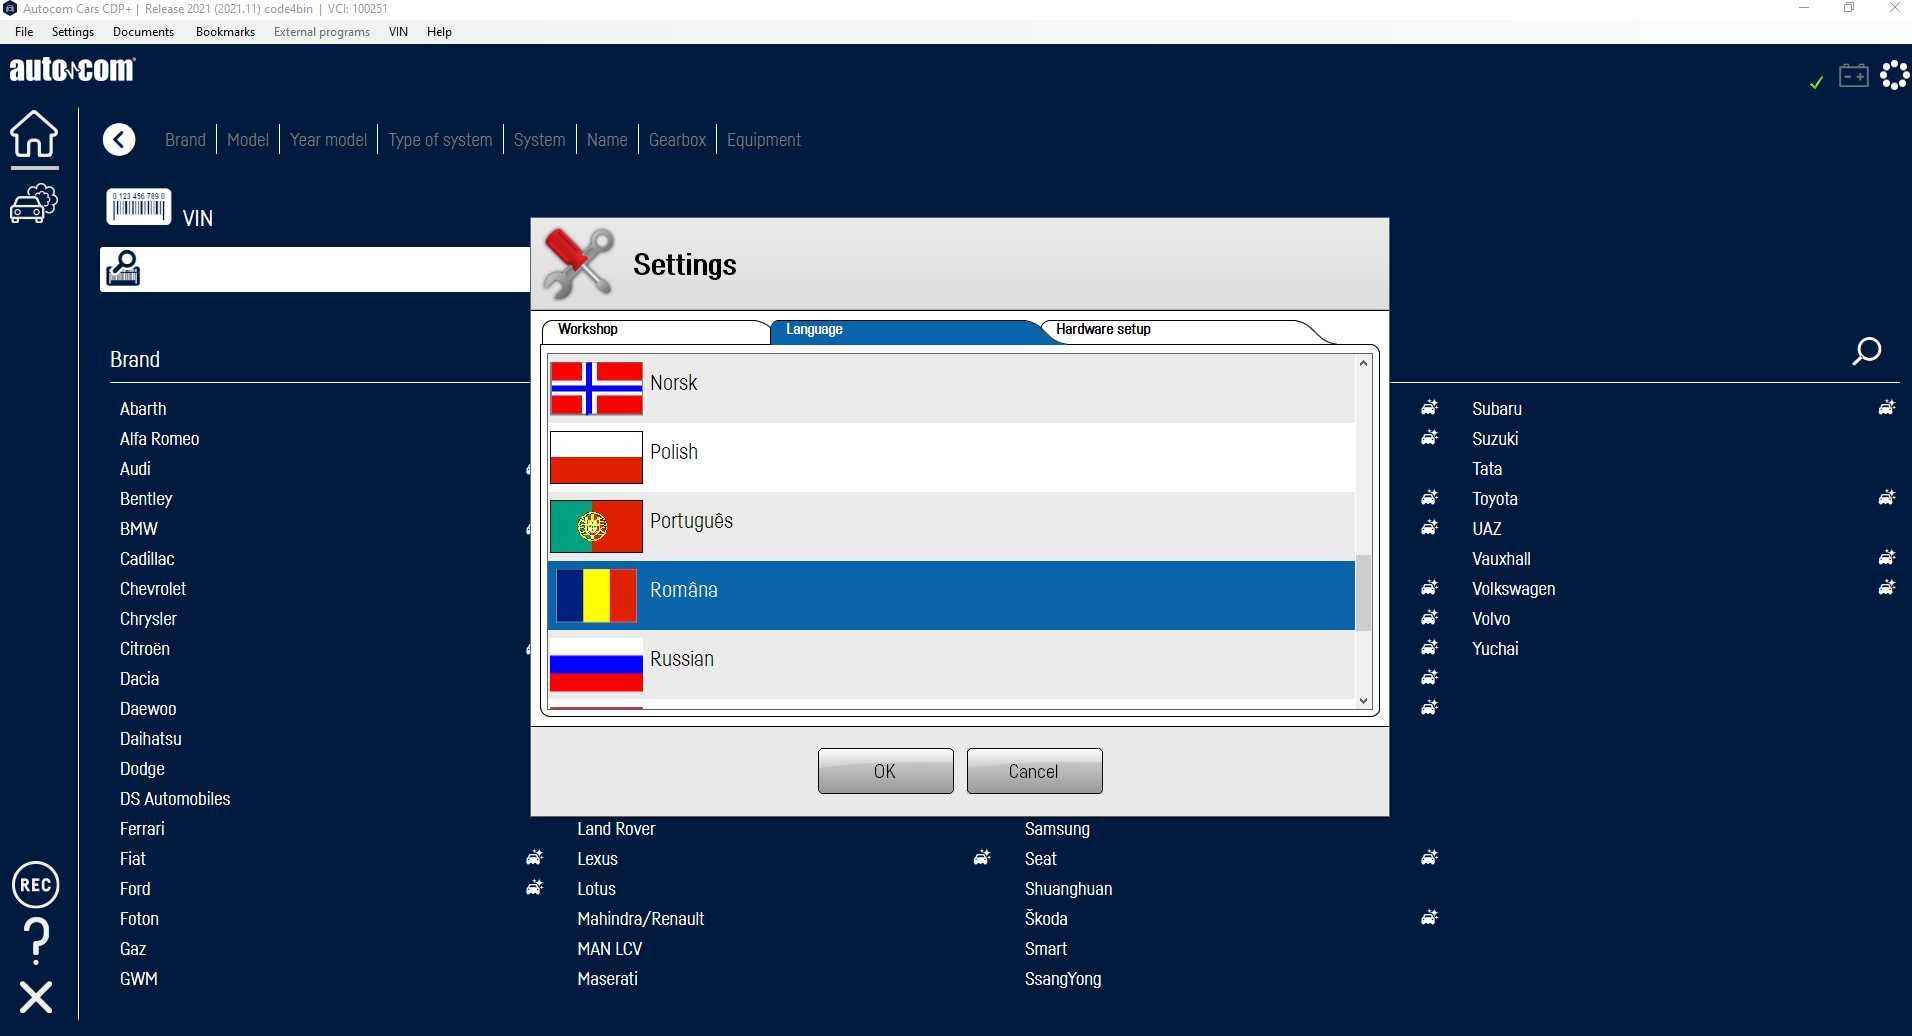1912x1036 pixels.
Task: Click the Settings wrench and screwdriver icon
Action: [578, 263]
